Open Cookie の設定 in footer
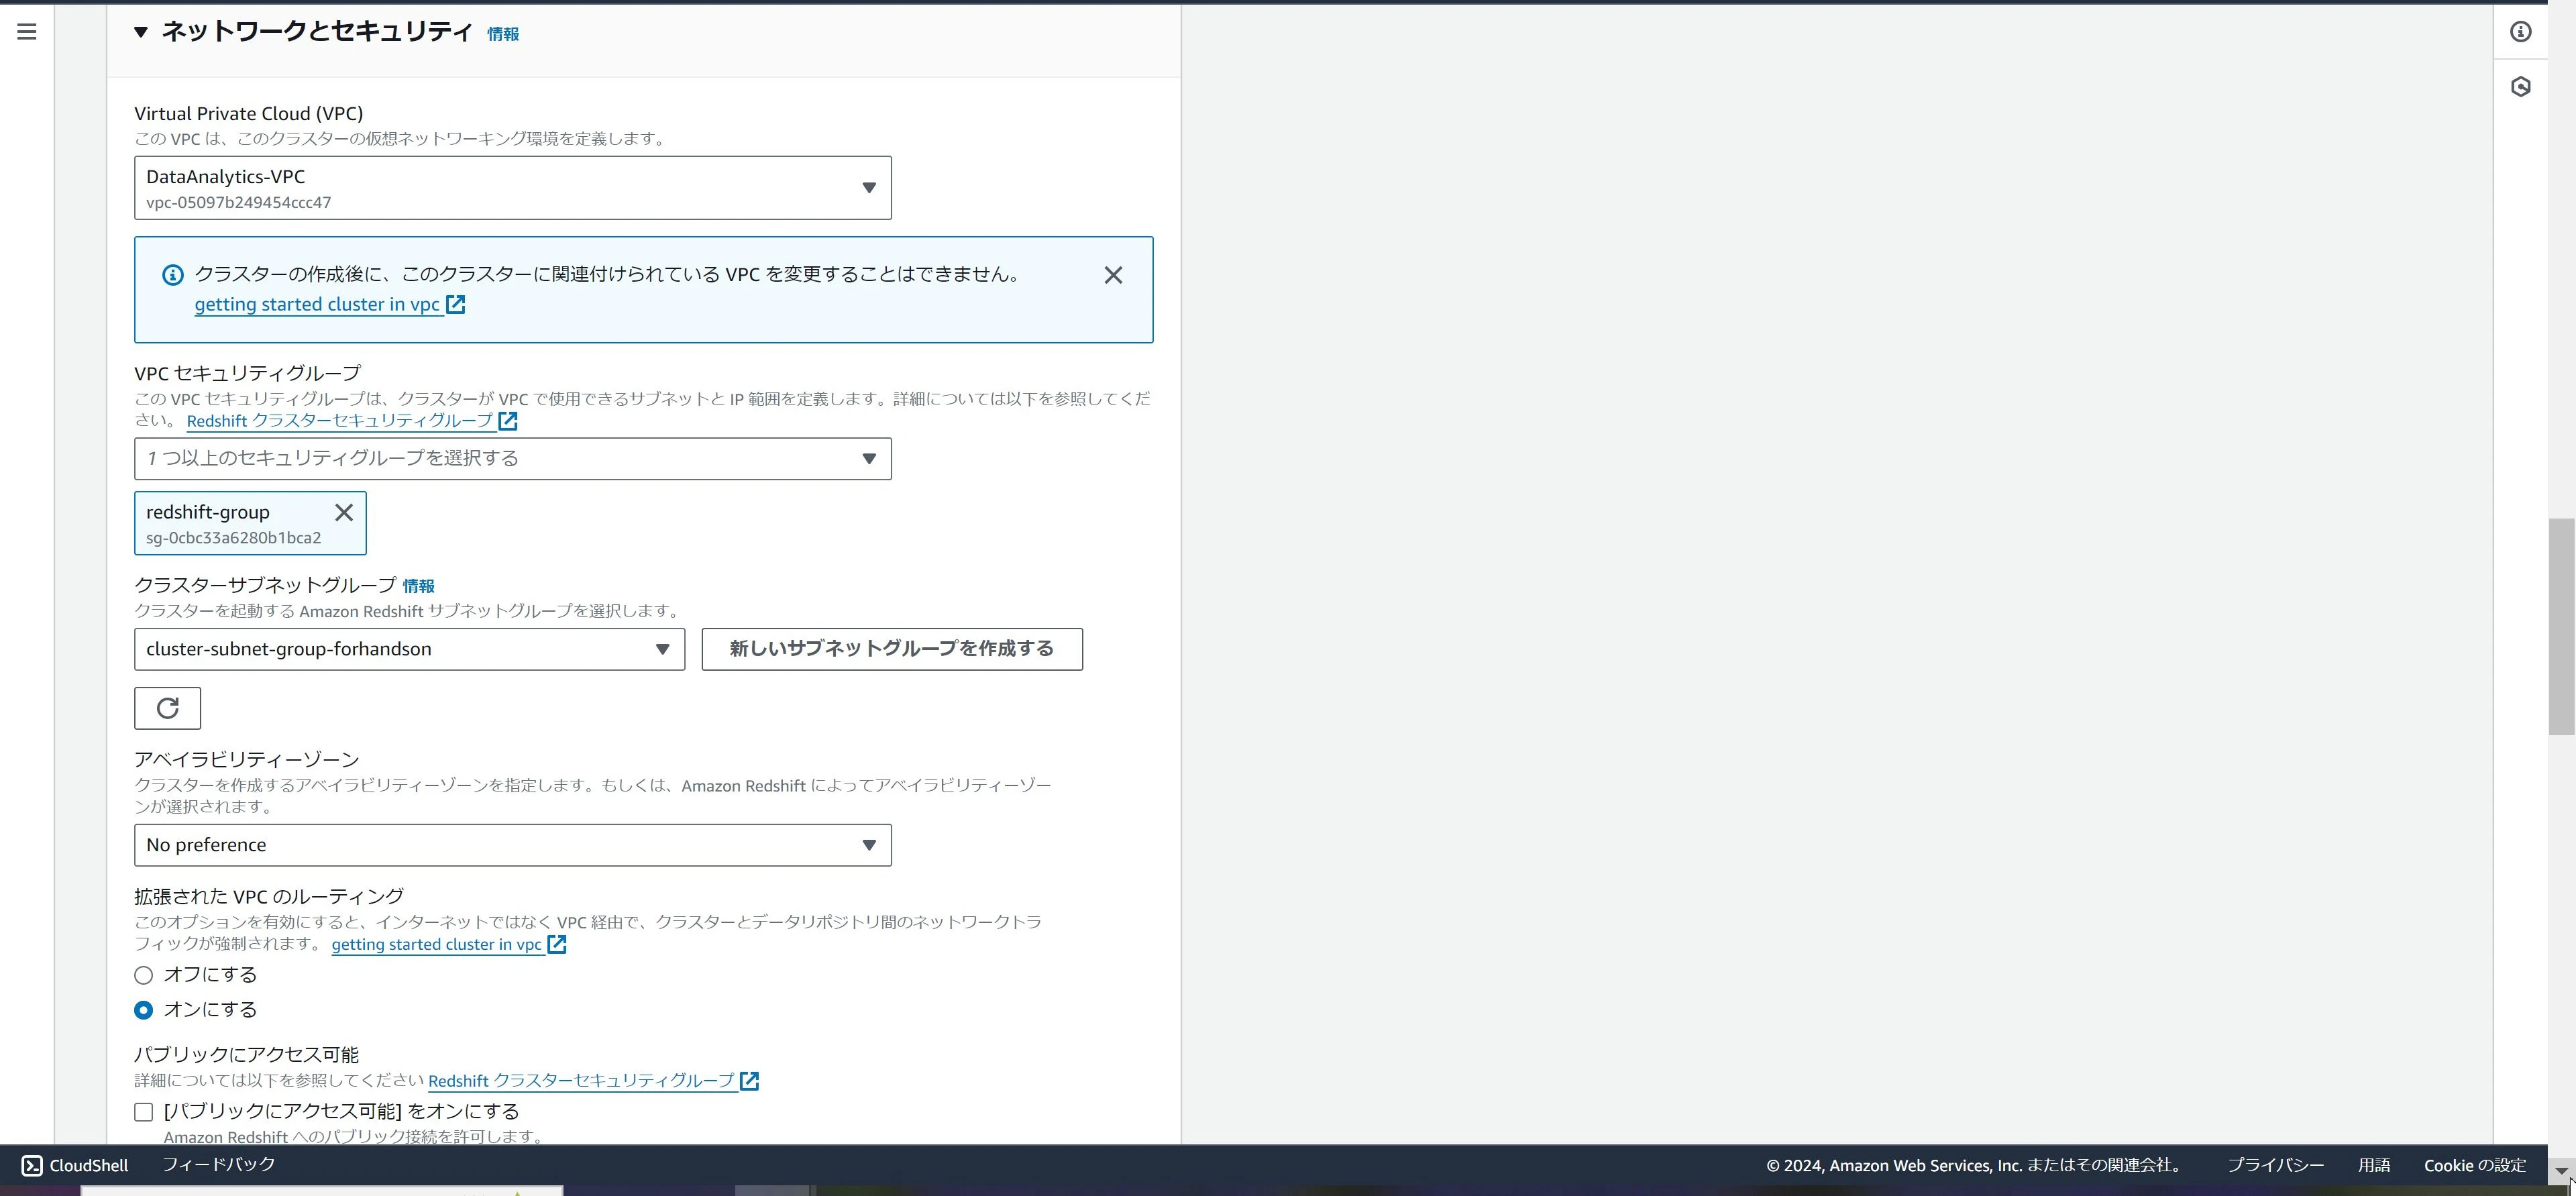Image resolution: width=2576 pixels, height=1196 pixels. [2475, 1165]
